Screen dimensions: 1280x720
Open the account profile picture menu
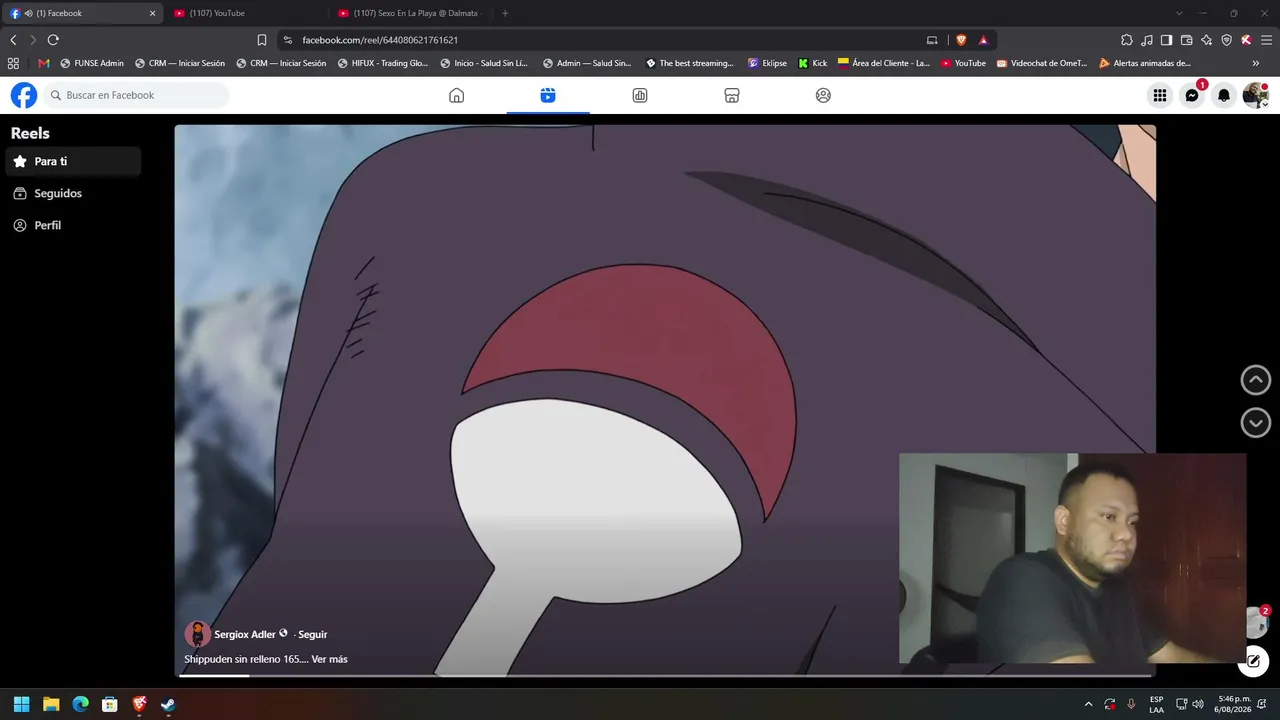pyautogui.click(x=1255, y=95)
